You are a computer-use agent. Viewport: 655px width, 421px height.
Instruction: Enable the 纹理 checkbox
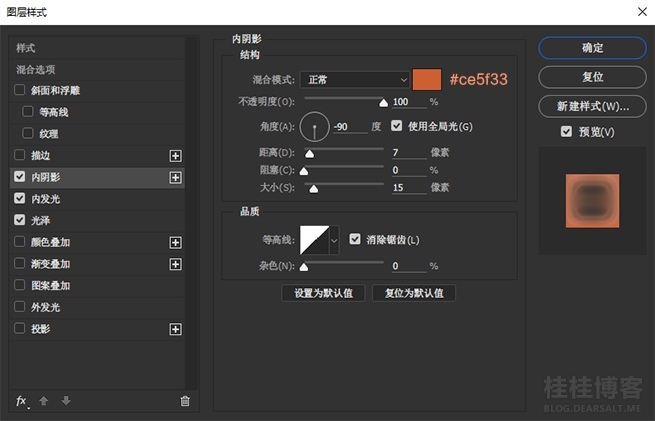click(x=28, y=133)
